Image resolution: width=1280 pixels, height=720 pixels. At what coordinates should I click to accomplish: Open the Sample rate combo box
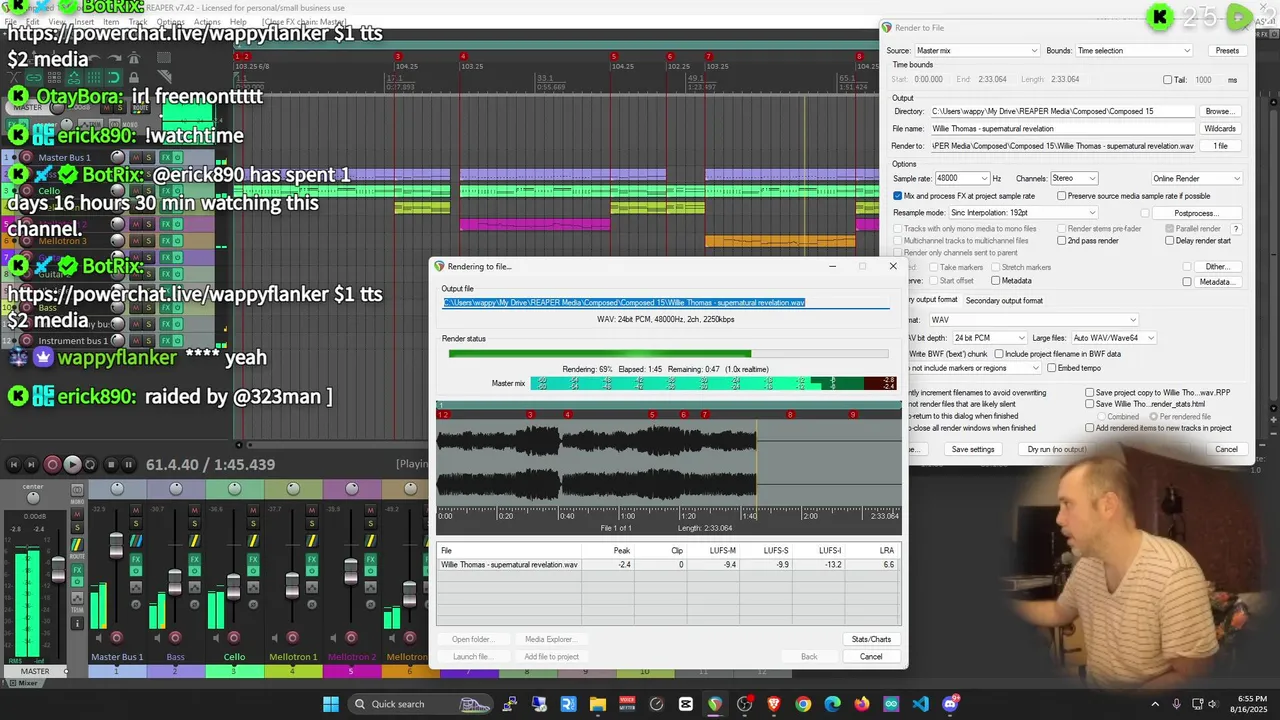(x=962, y=178)
